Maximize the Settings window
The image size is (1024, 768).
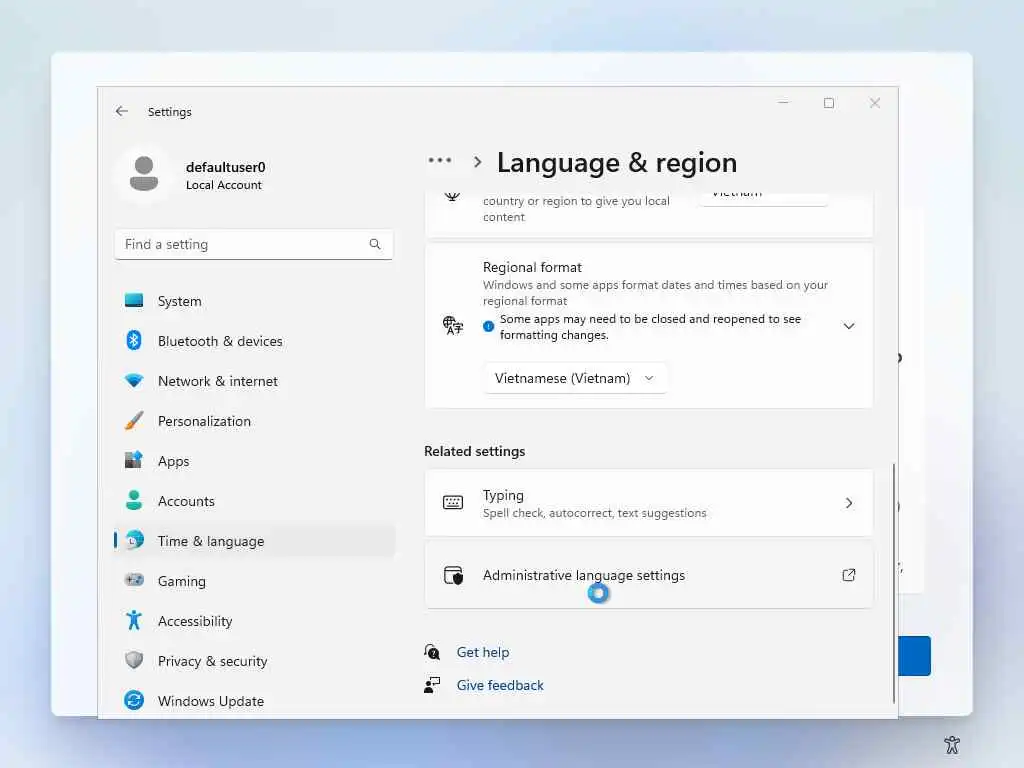(x=829, y=103)
